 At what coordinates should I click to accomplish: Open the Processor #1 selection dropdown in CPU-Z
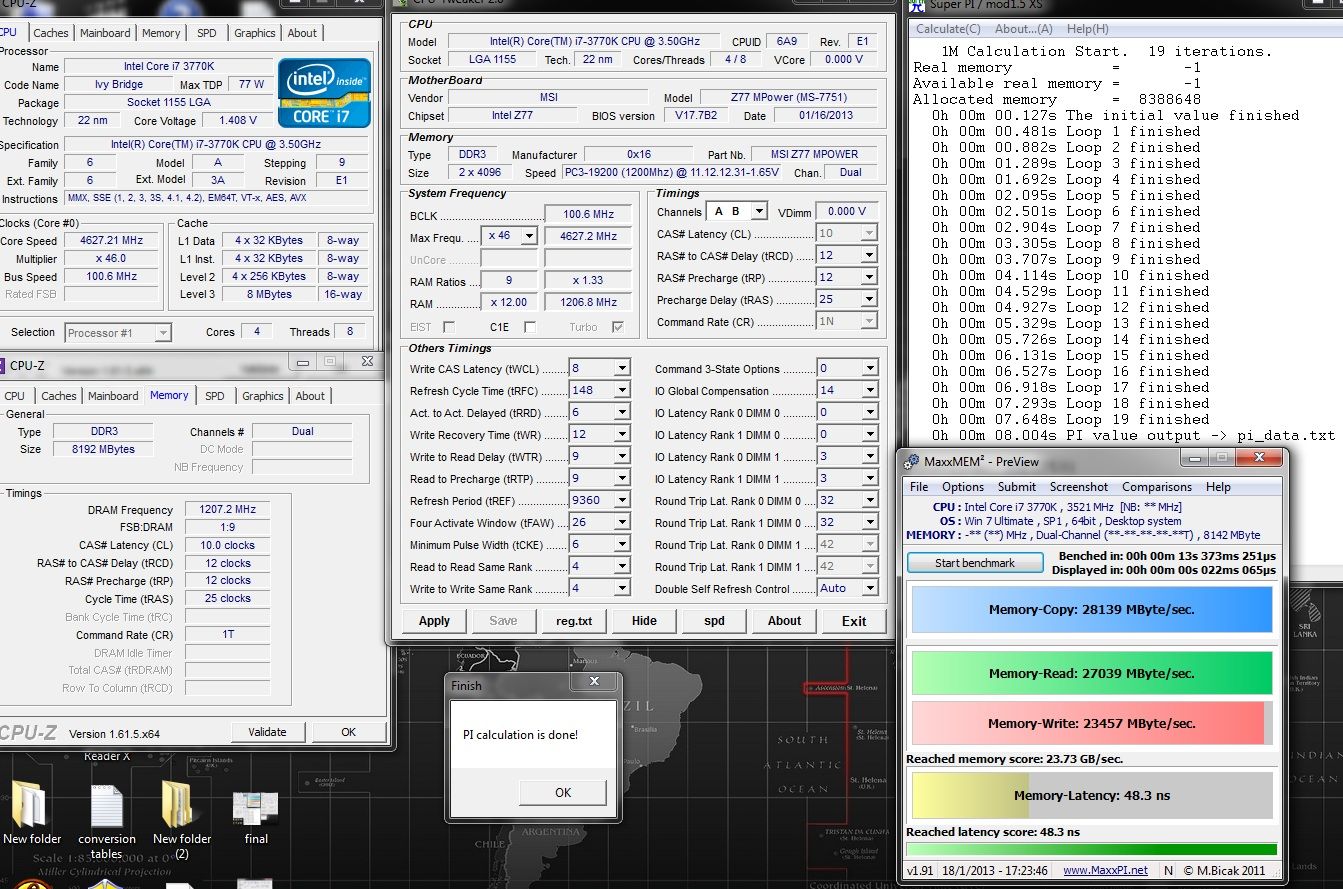[x=163, y=332]
